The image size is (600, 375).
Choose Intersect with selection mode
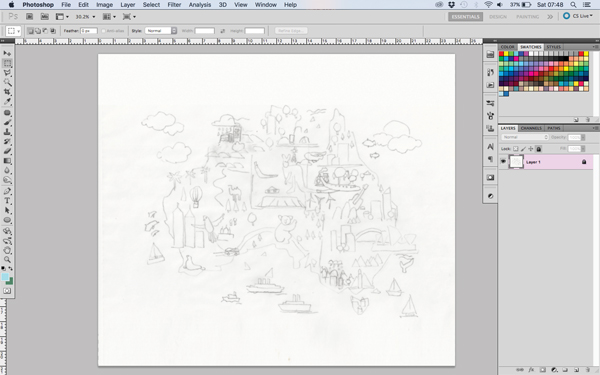[52, 31]
